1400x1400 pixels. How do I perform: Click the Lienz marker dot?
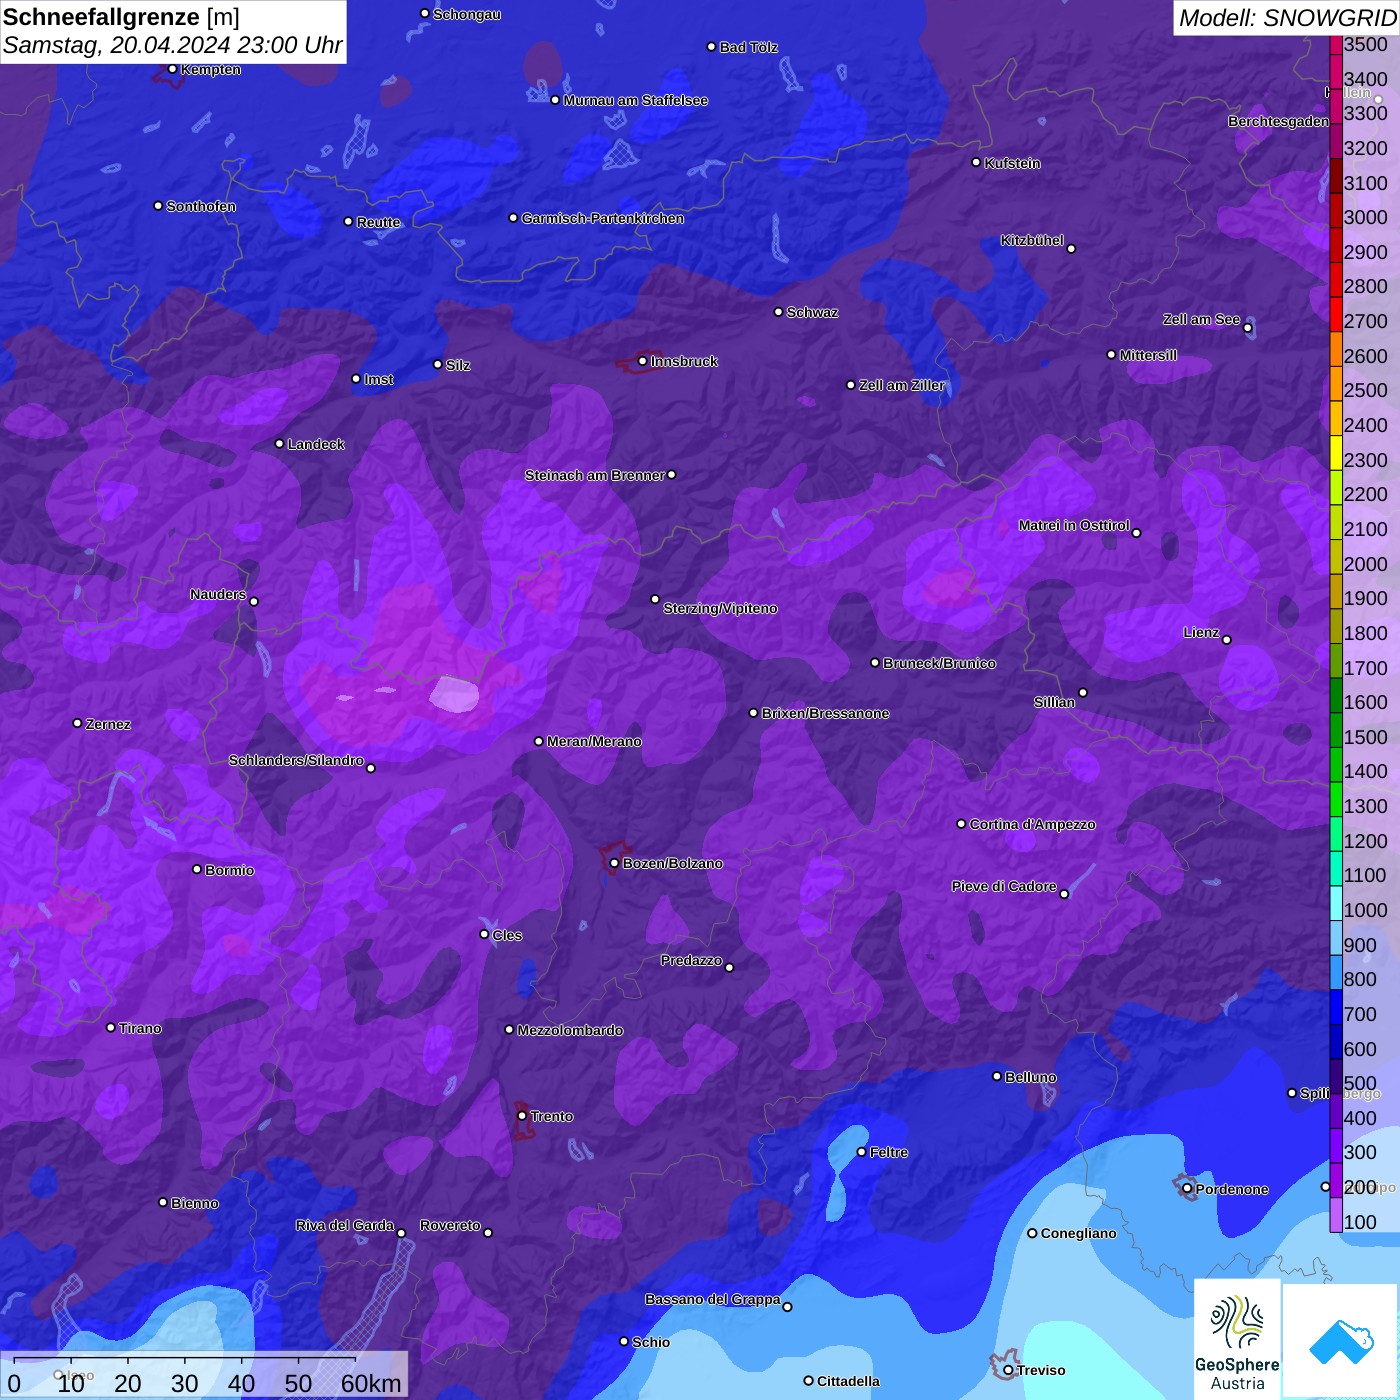pyautogui.click(x=1227, y=640)
